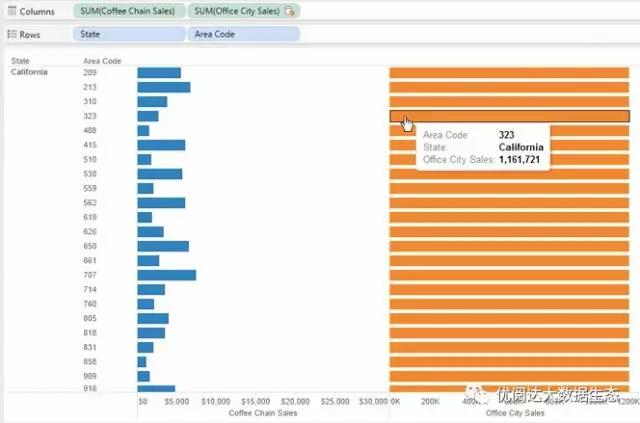Open the State pill in Rows
This screenshot has width=640, height=423.
pos(128,34)
